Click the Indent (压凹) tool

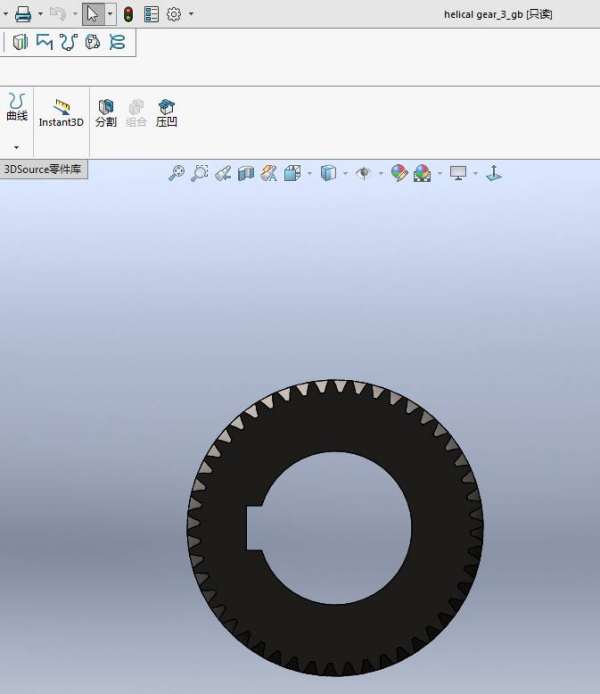pyautogui.click(x=166, y=112)
